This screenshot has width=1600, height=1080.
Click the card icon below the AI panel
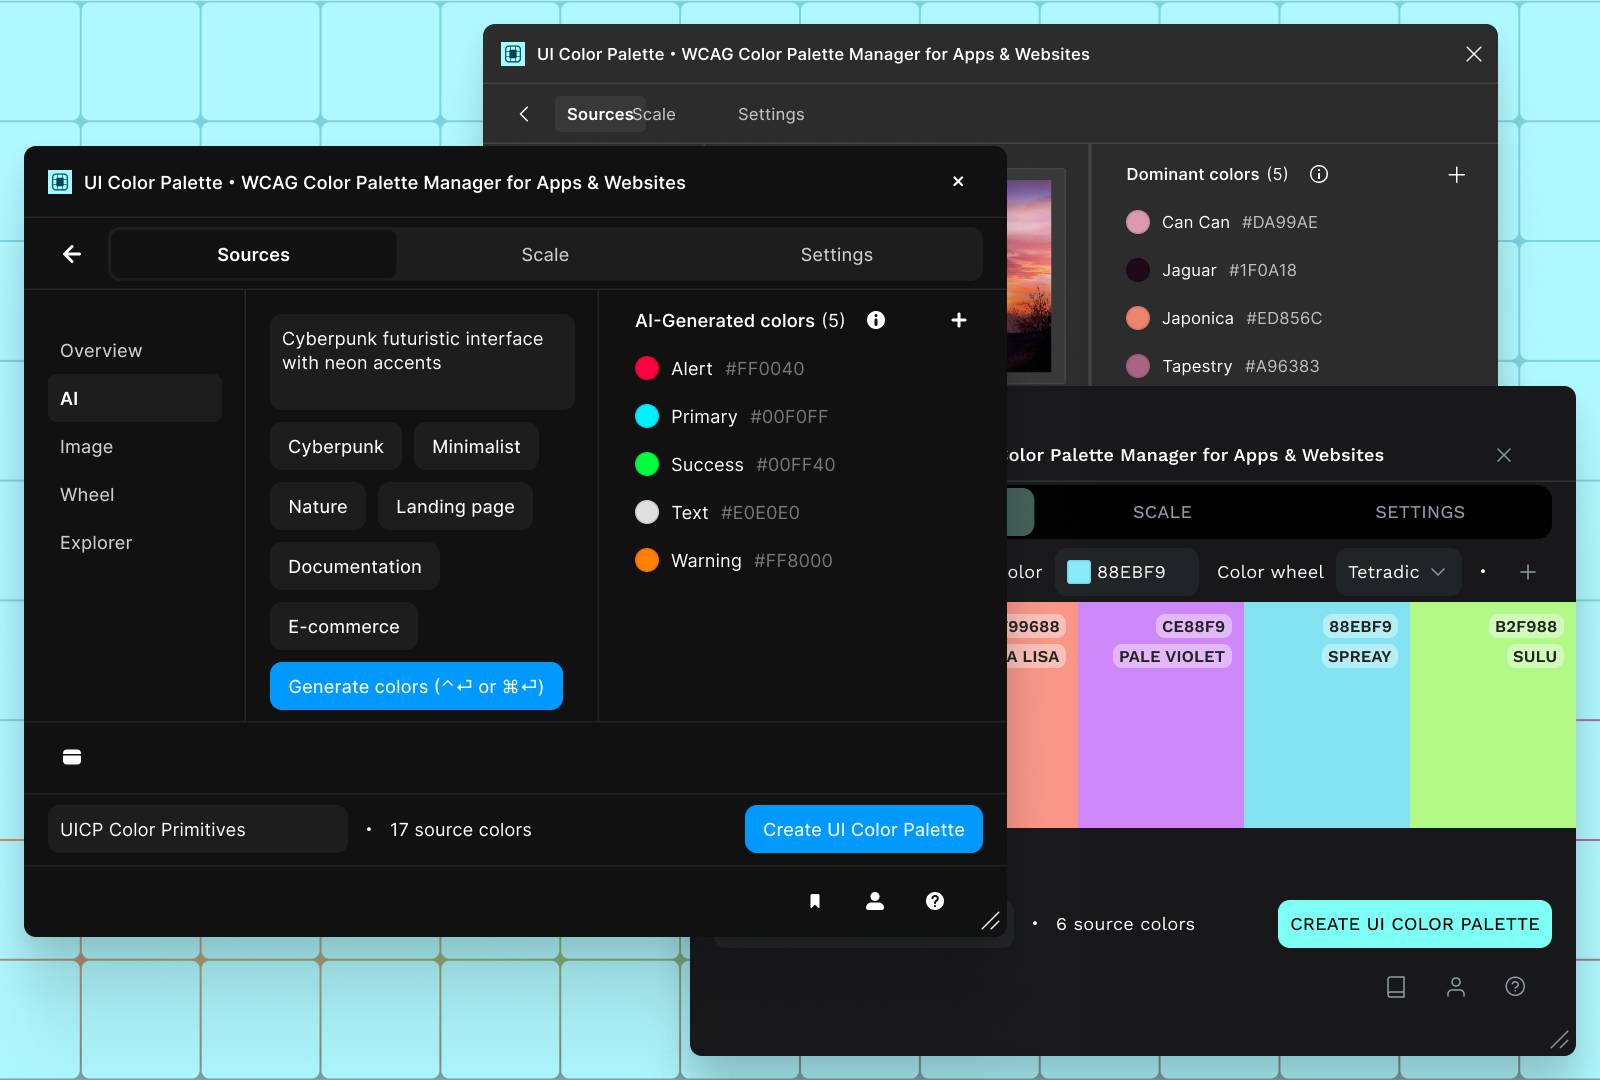[x=72, y=757]
